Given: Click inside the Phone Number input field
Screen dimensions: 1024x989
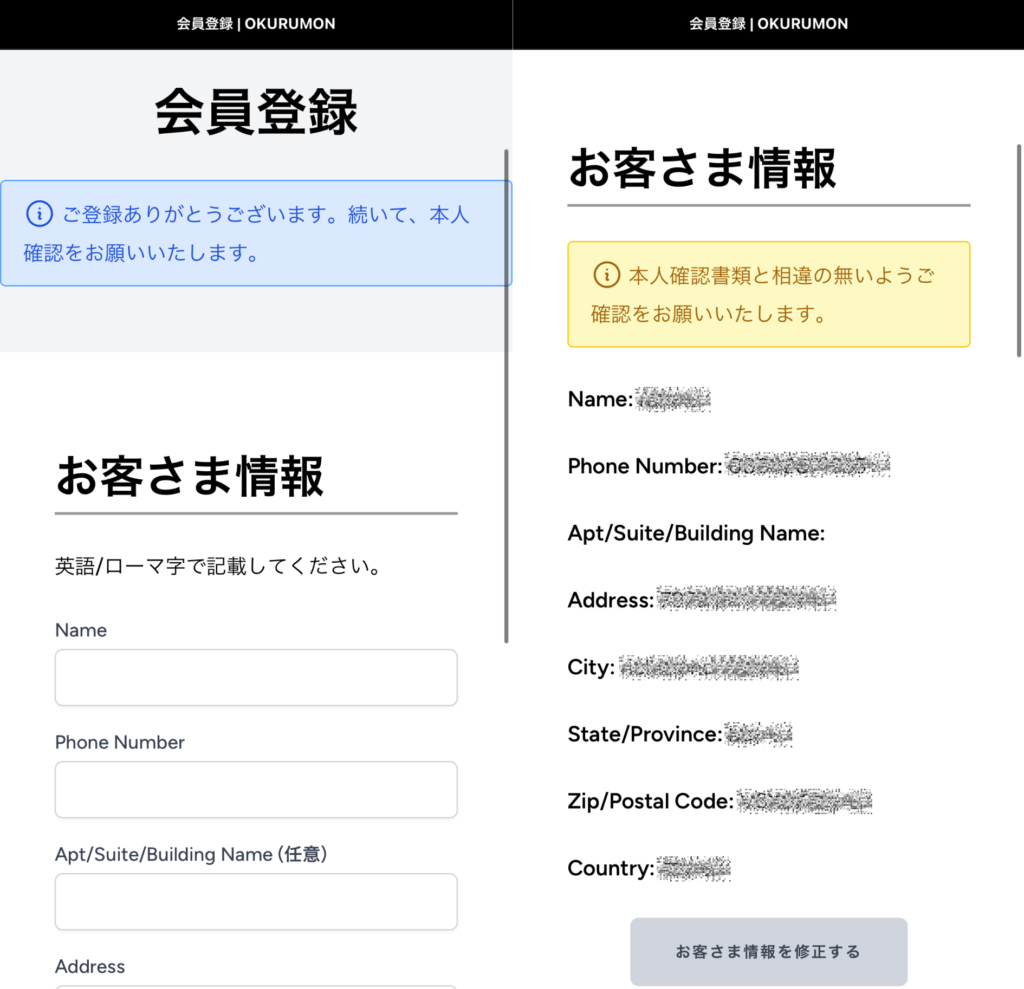Looking at the screenshot, I should point(255,789).
